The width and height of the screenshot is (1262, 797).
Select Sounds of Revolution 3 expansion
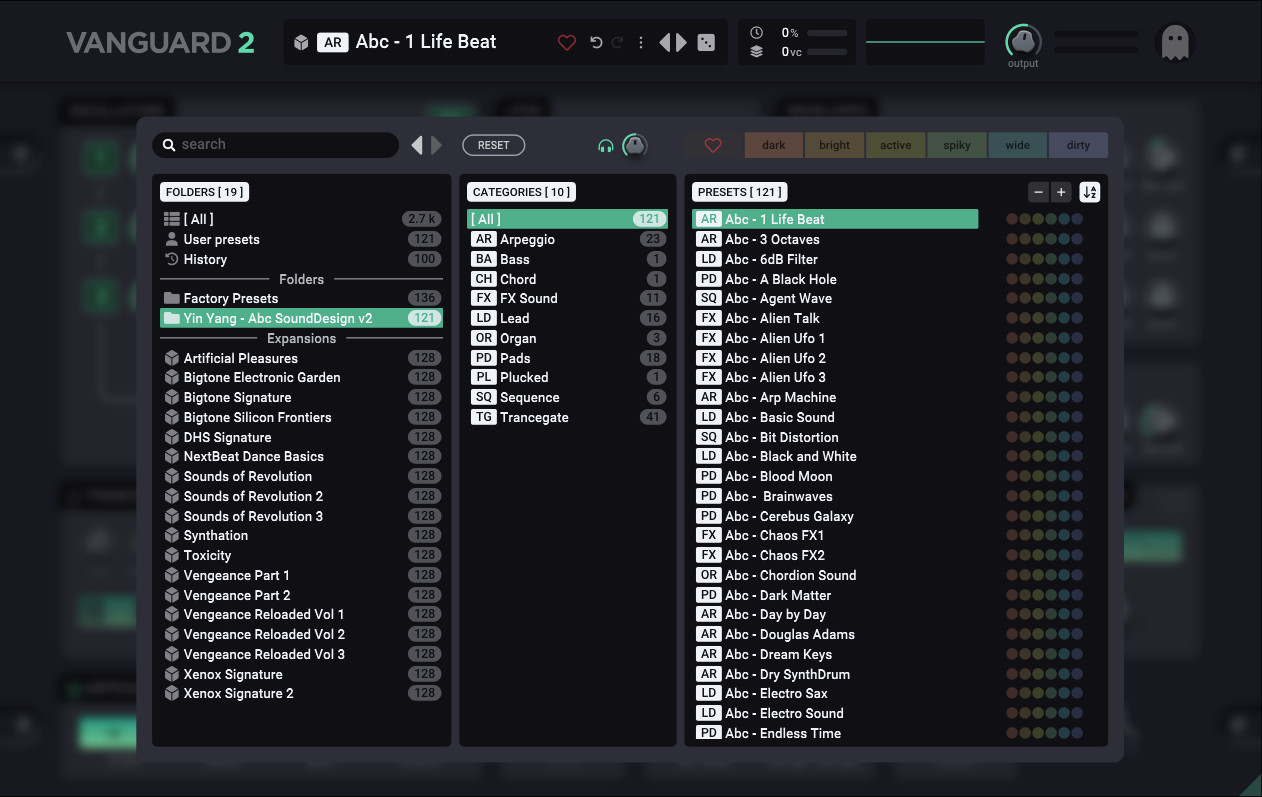(x=301, y=516)
